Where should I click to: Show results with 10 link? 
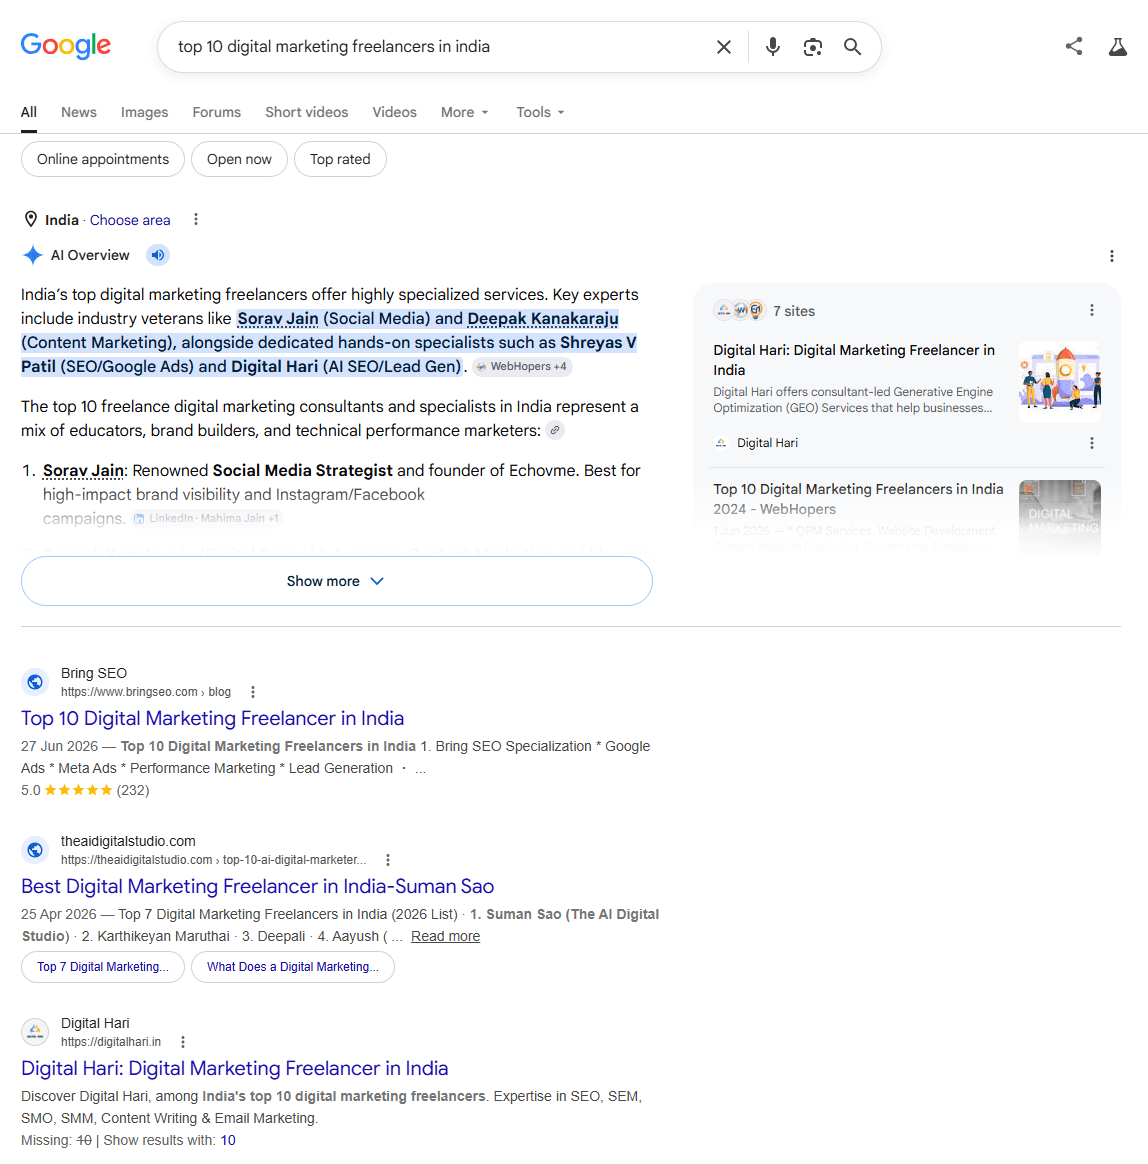(228, 1140)
